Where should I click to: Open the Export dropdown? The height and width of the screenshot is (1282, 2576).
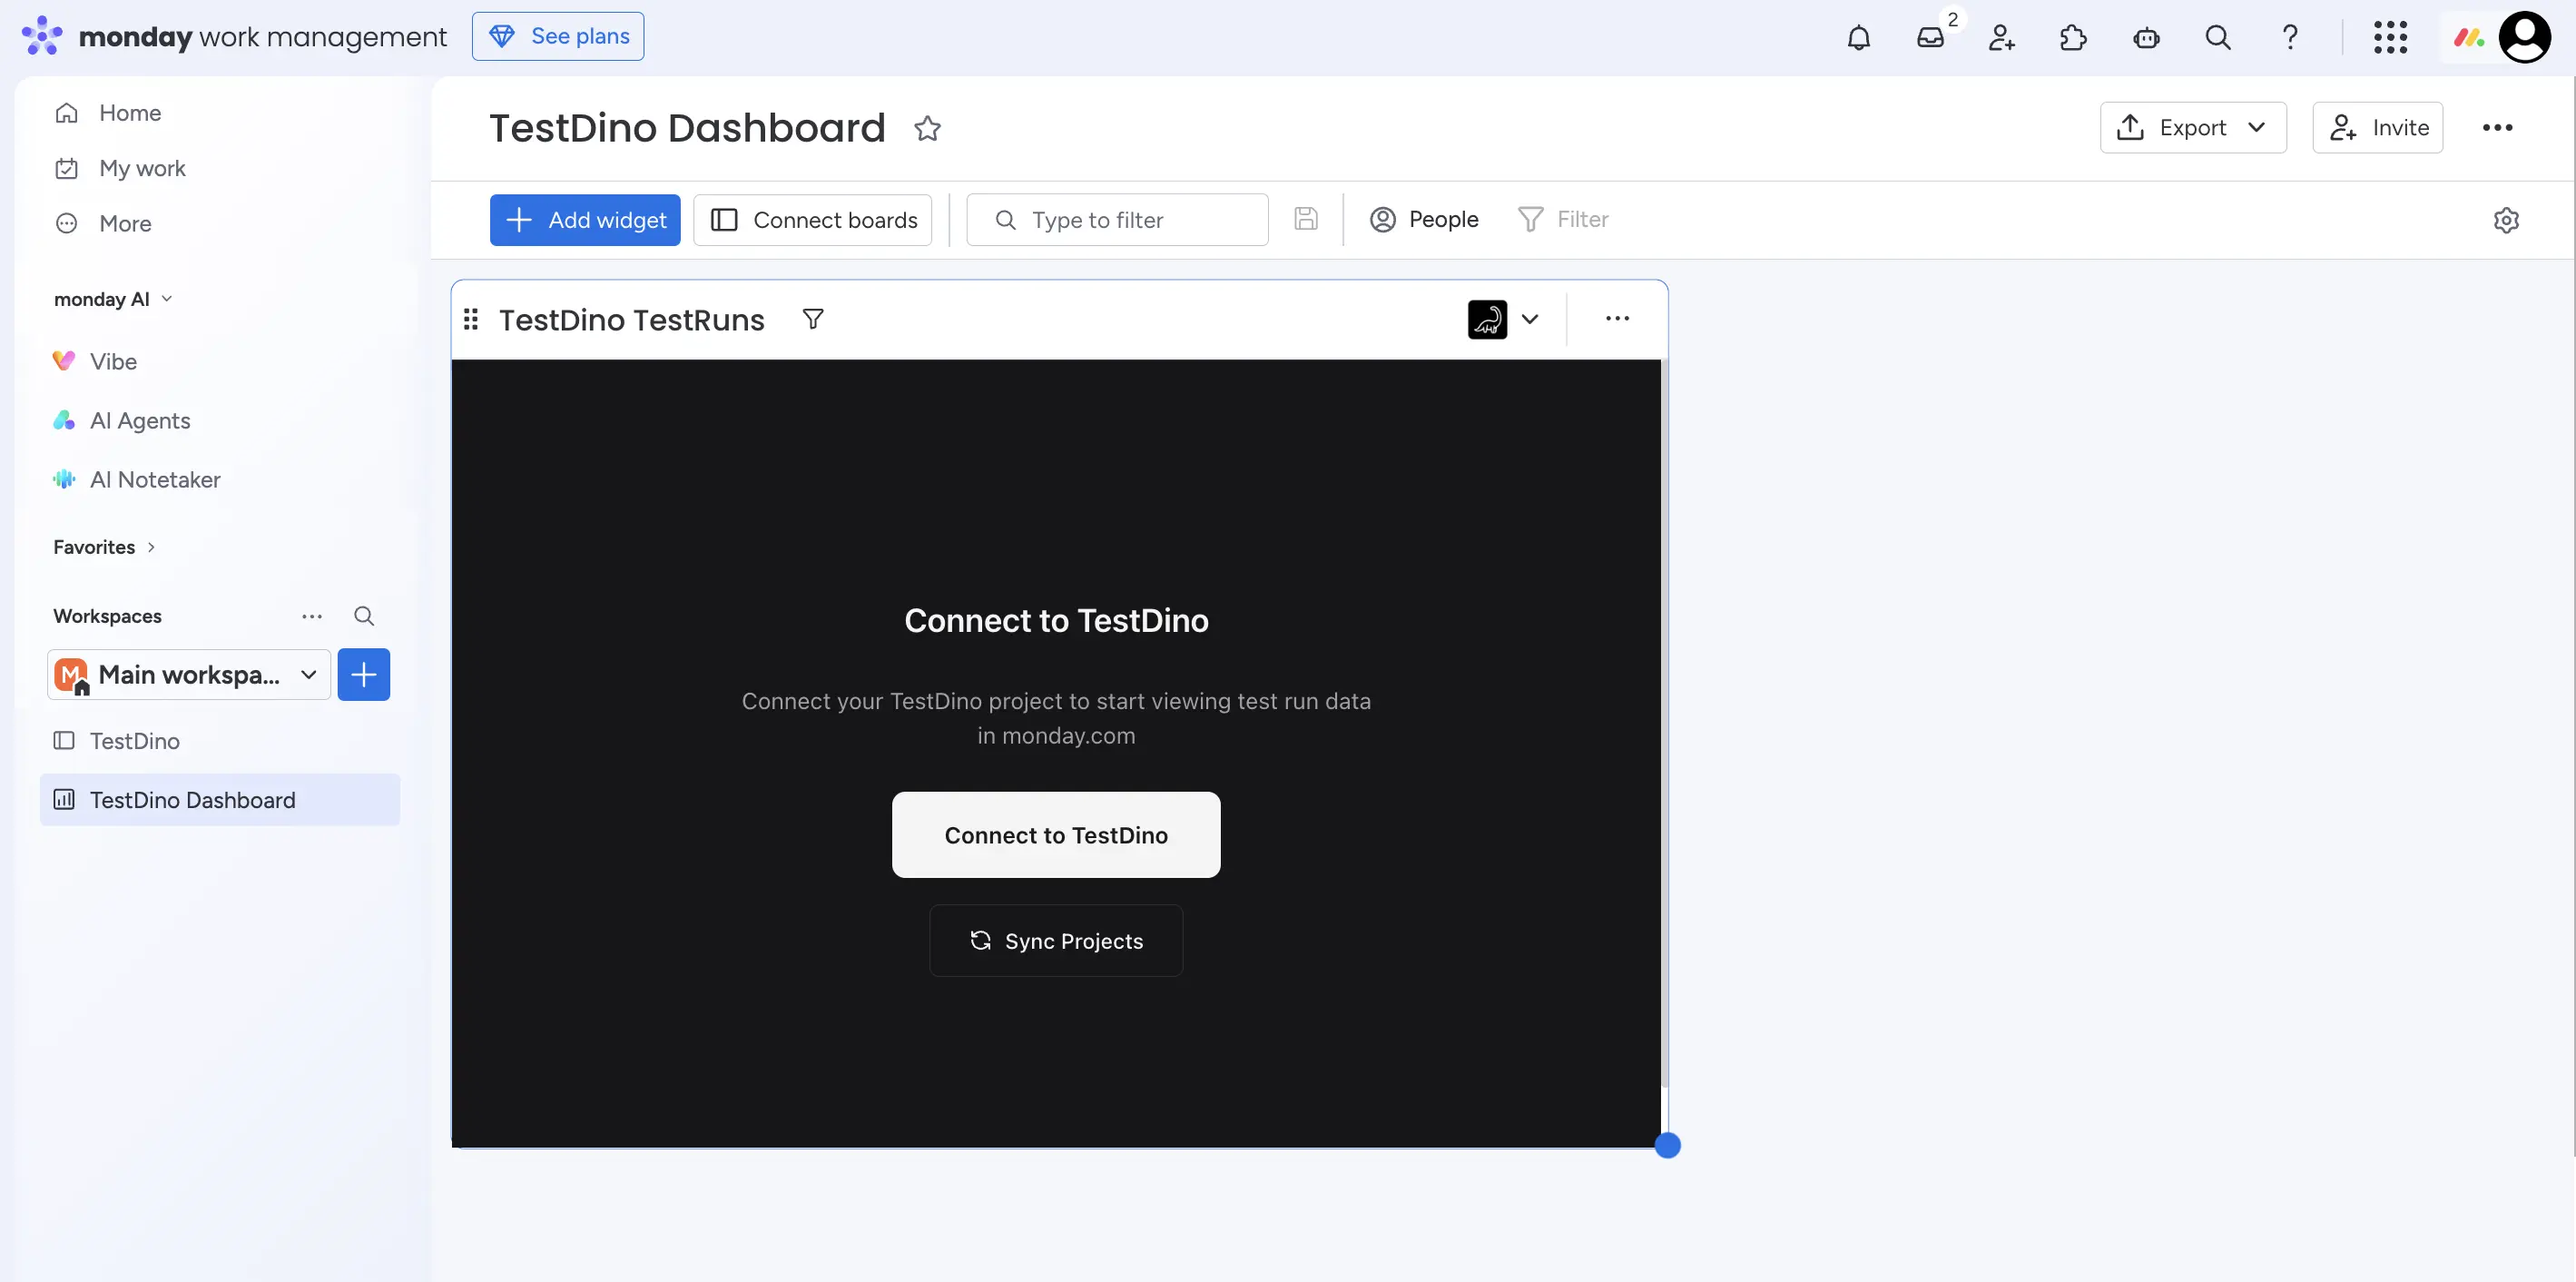click(x=2193, y=127)
